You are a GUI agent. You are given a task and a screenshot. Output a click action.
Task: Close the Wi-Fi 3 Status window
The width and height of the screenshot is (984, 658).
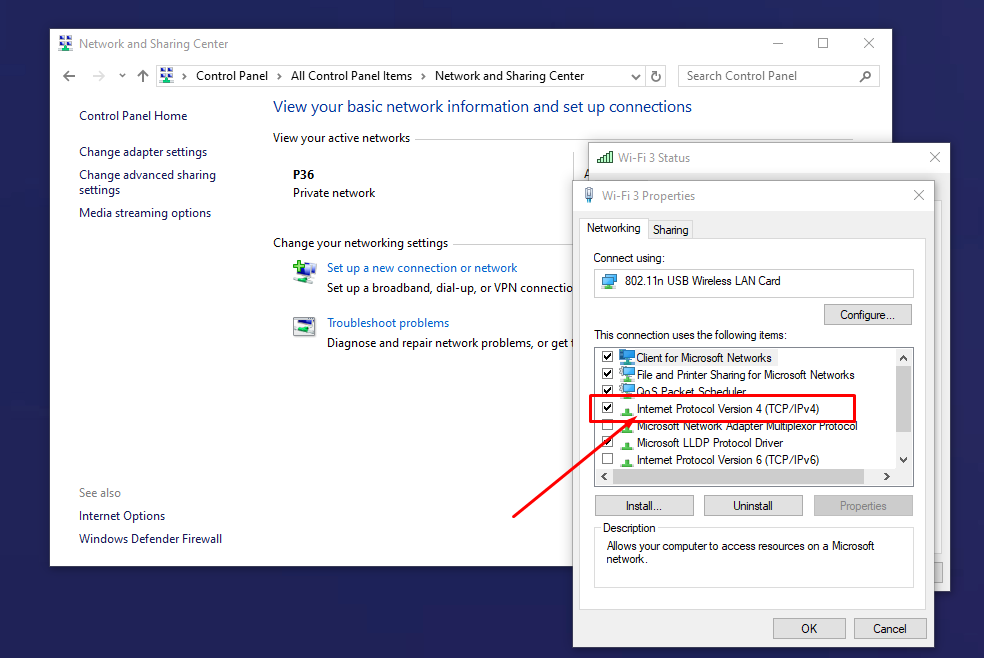pos(934,157)
